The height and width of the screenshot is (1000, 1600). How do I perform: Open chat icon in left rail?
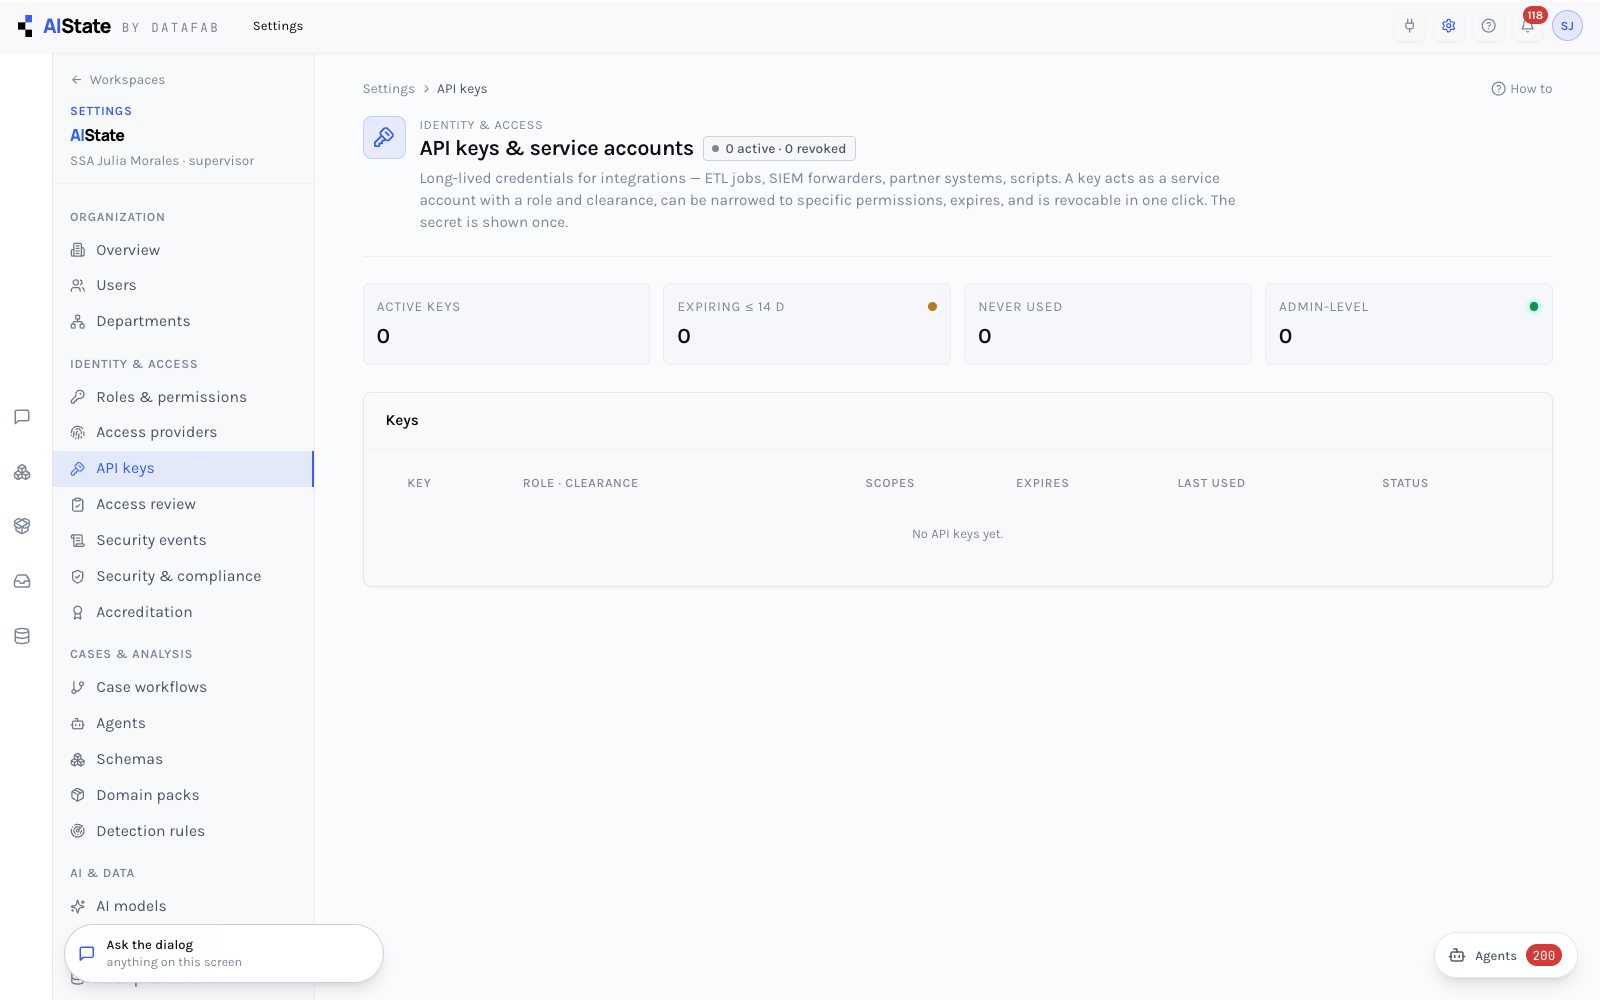pyautogui.click(x=22, y=417)
